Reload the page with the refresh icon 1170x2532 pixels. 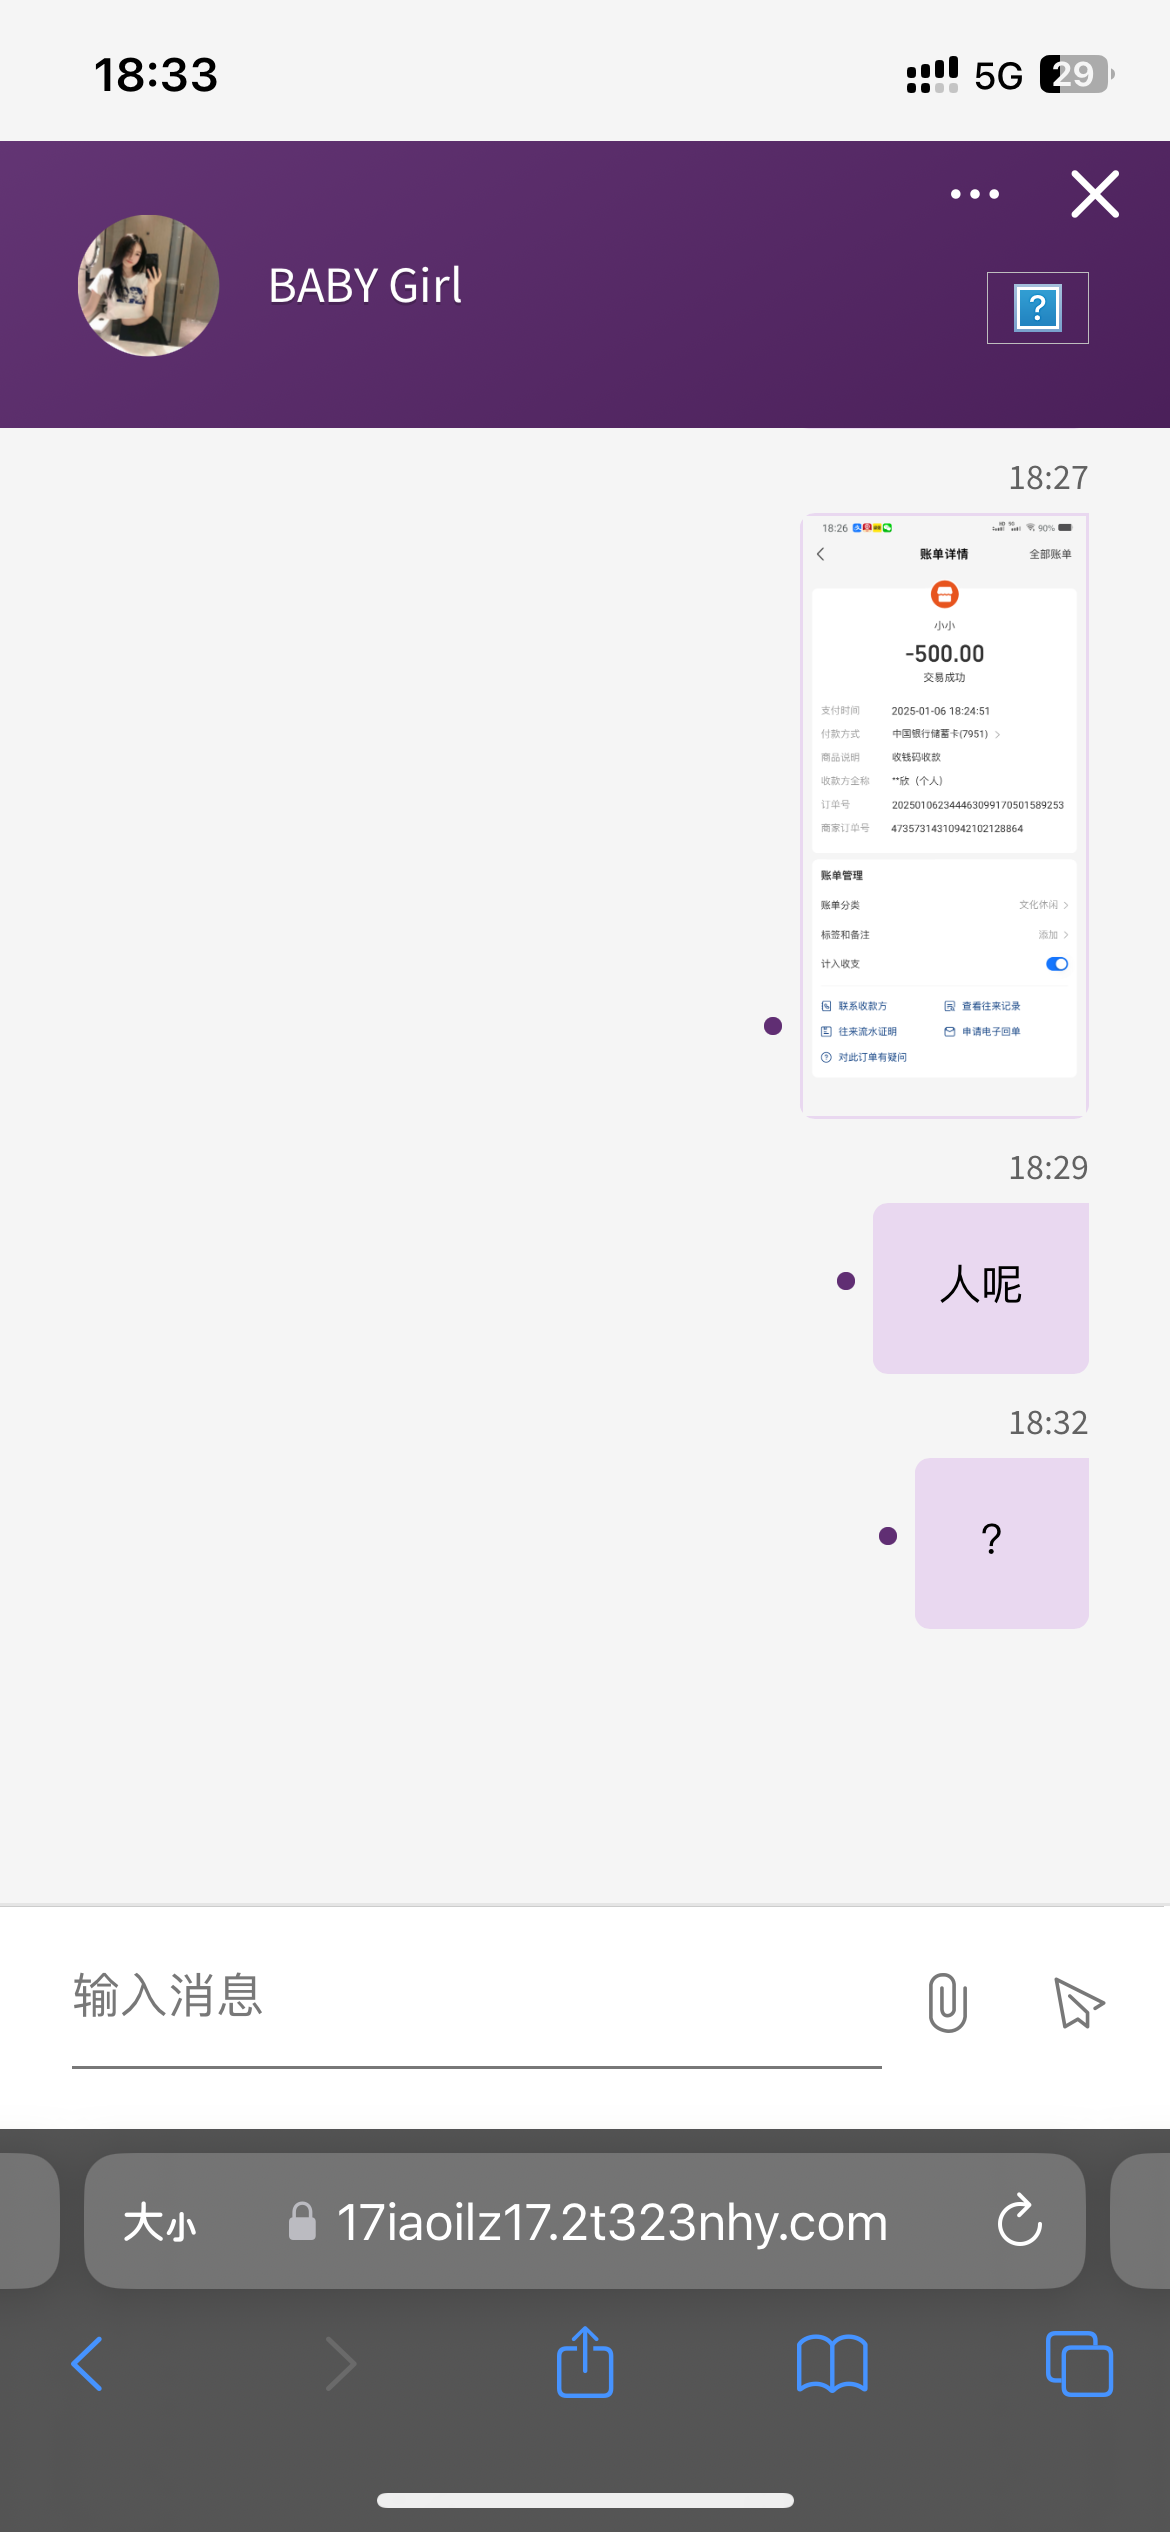pos(1019,2221)
